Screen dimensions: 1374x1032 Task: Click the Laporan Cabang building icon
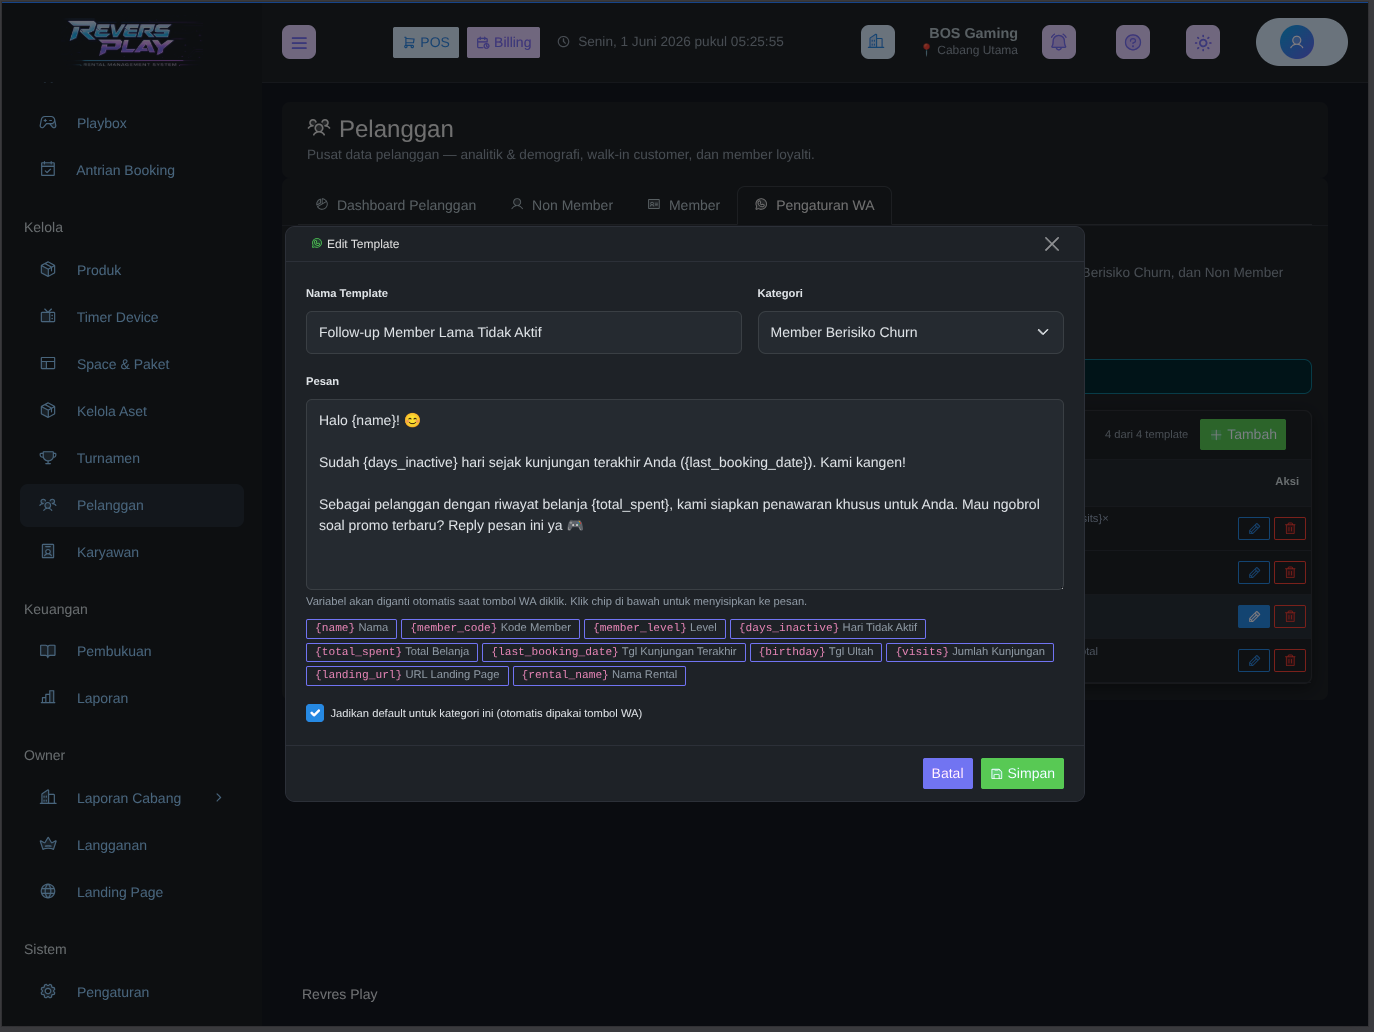coord(48,797)
